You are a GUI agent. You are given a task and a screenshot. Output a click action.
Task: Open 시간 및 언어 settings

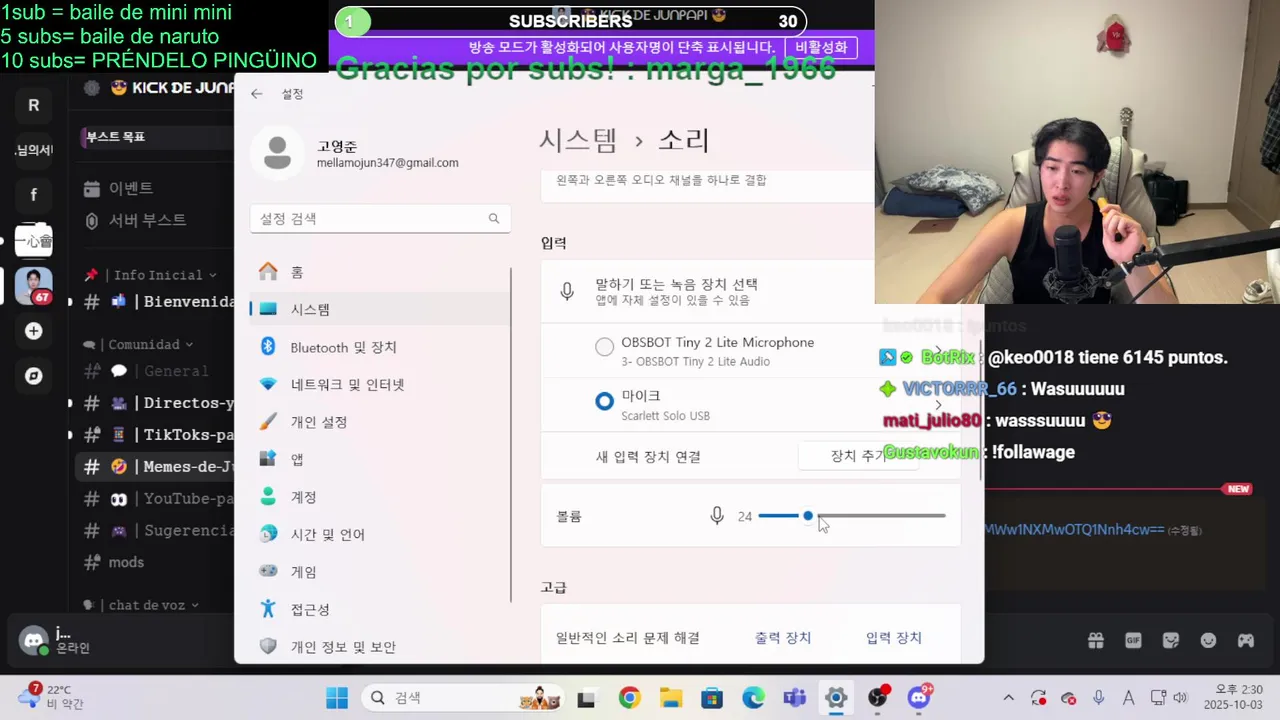click(x=380, y=534)
